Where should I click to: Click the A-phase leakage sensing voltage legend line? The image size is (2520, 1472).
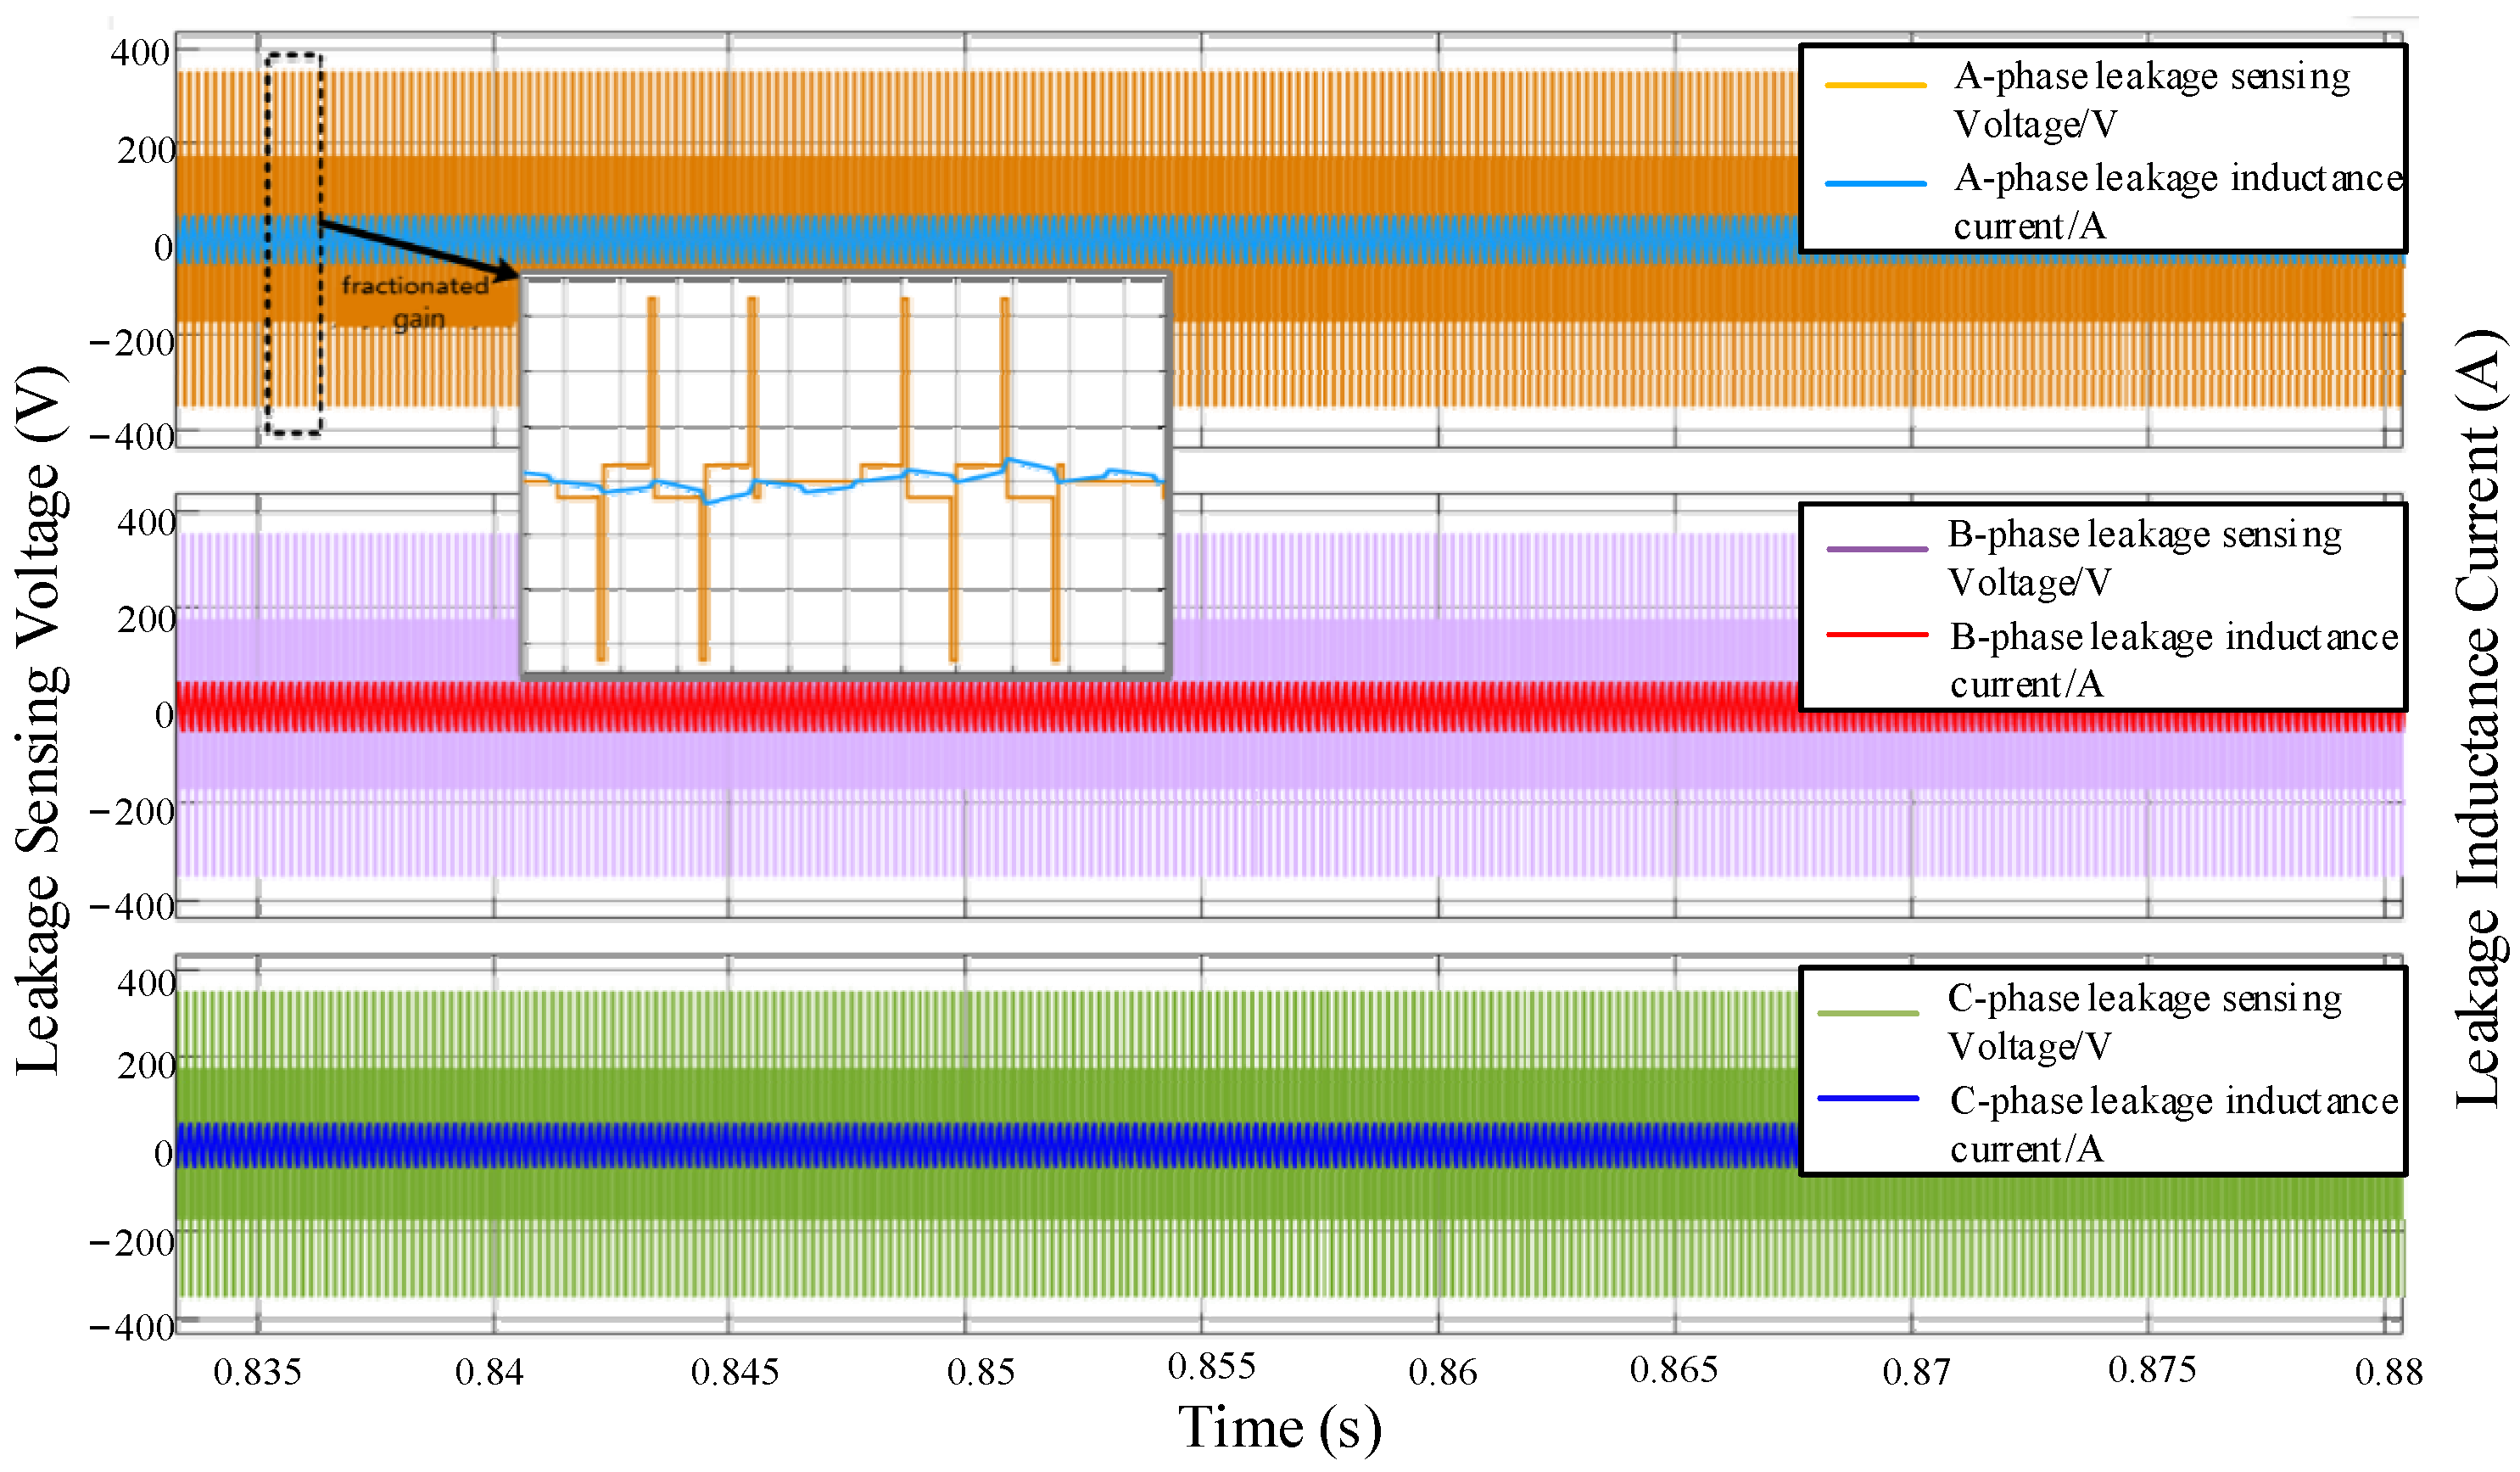click(x=1875, y=86)
